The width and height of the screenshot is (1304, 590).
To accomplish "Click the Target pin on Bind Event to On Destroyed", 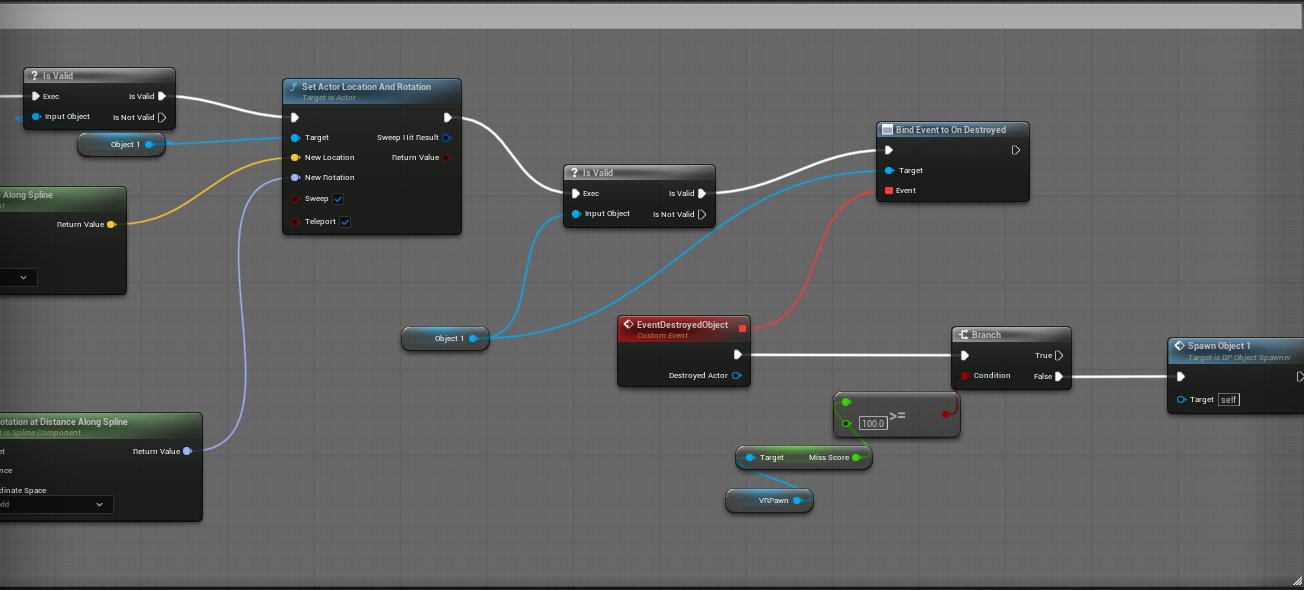I will click(x=889, y=171).
